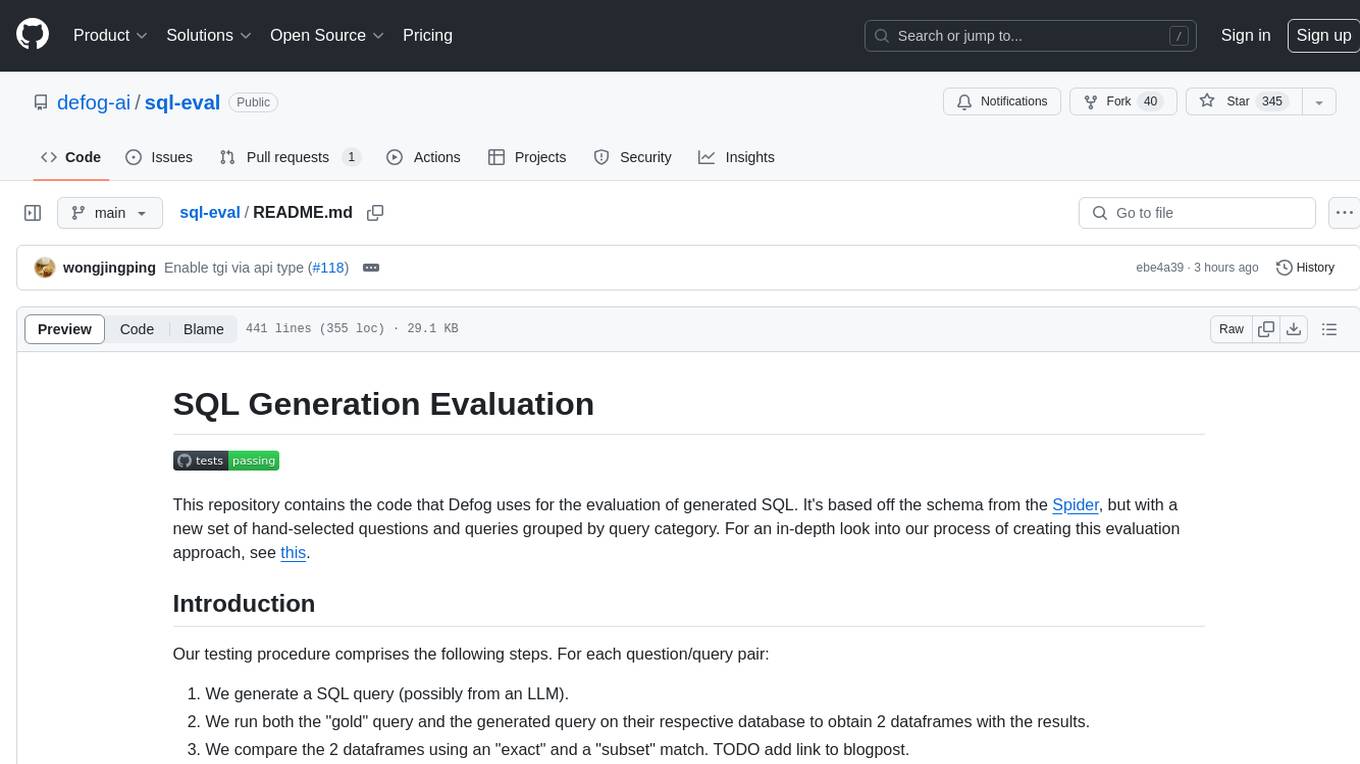
Task: Click the Sign up button
Action: pos(1323,35)
